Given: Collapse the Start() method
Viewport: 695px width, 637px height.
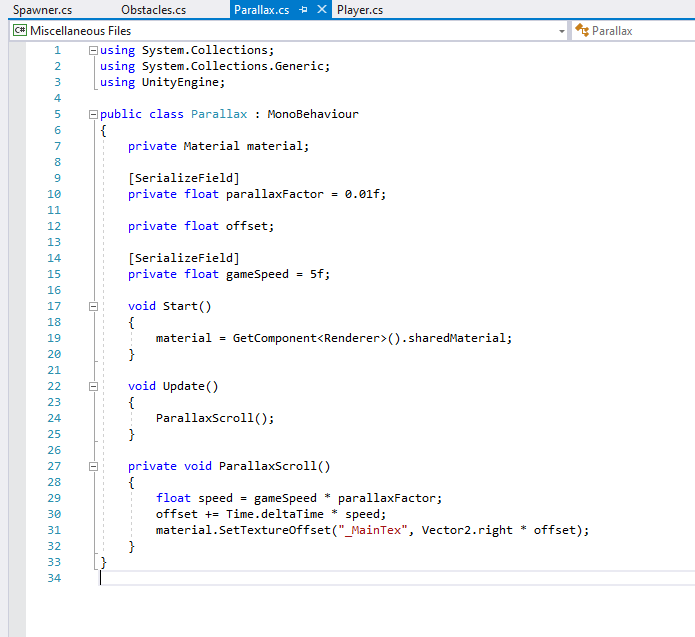Looking at the screenshot, I should (93, 306).
